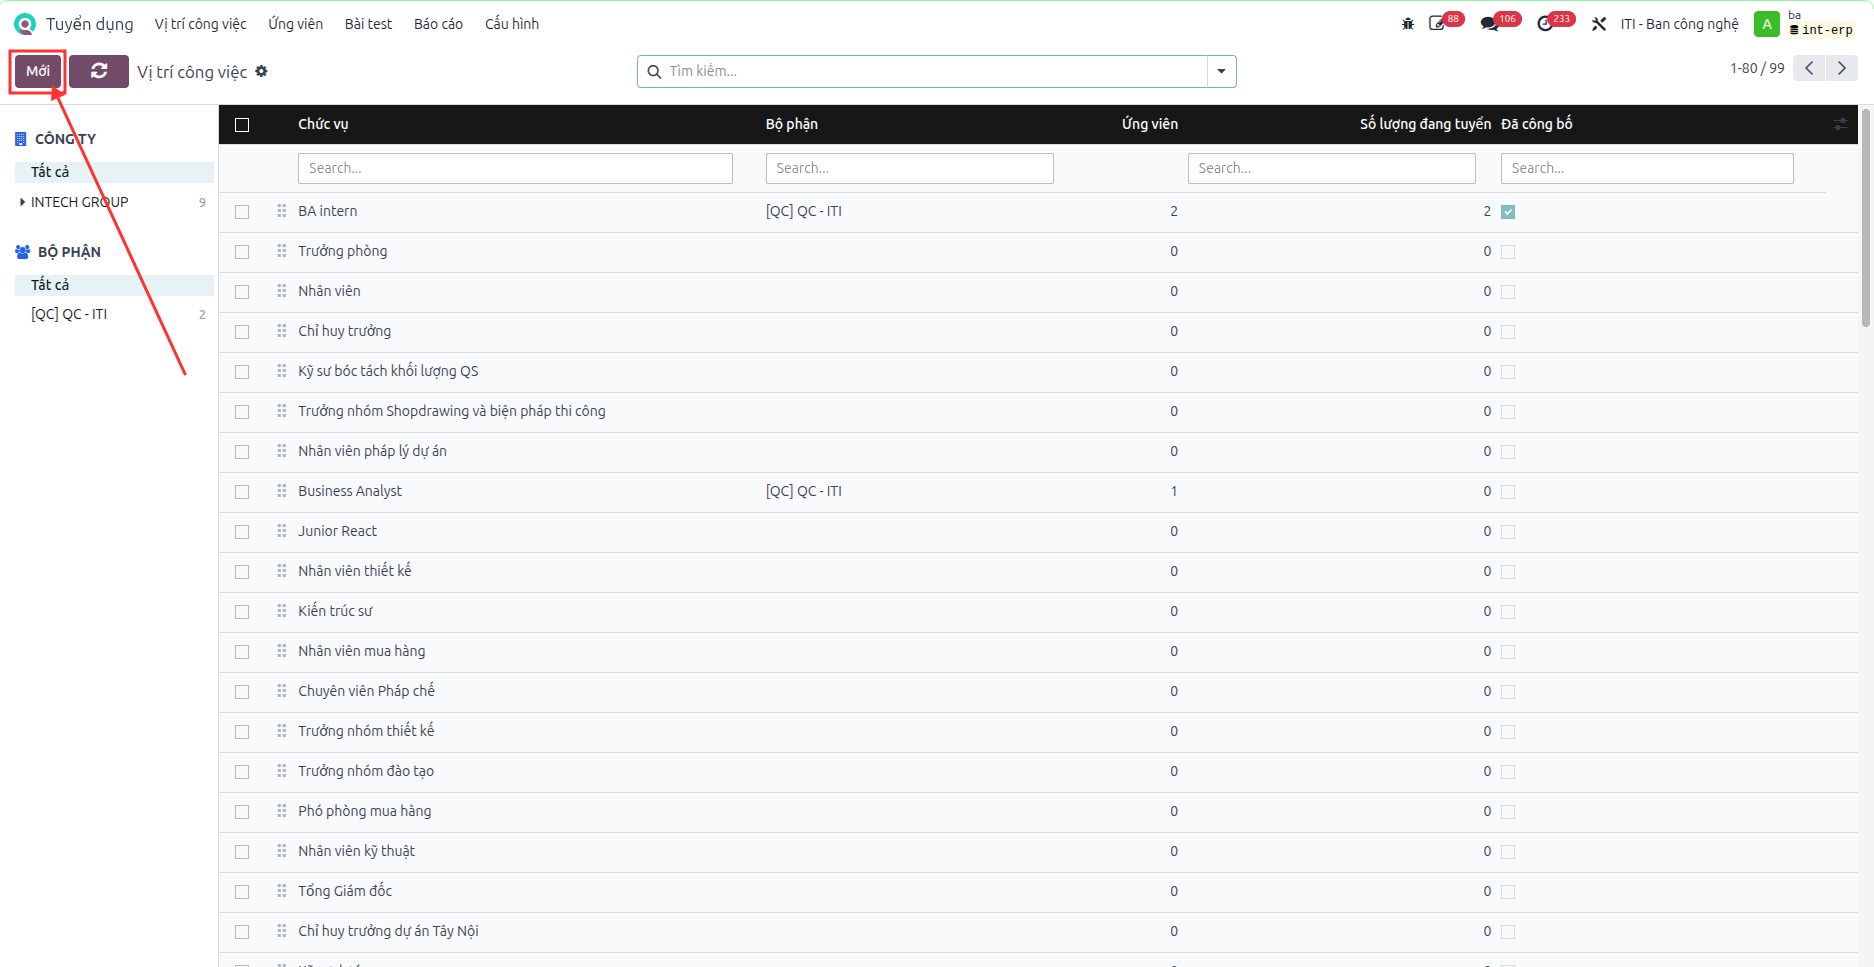The height and width of the screenshot is (967, 1874).
Task: Select [QC] QC - ITI department filter
Action: 114,314
